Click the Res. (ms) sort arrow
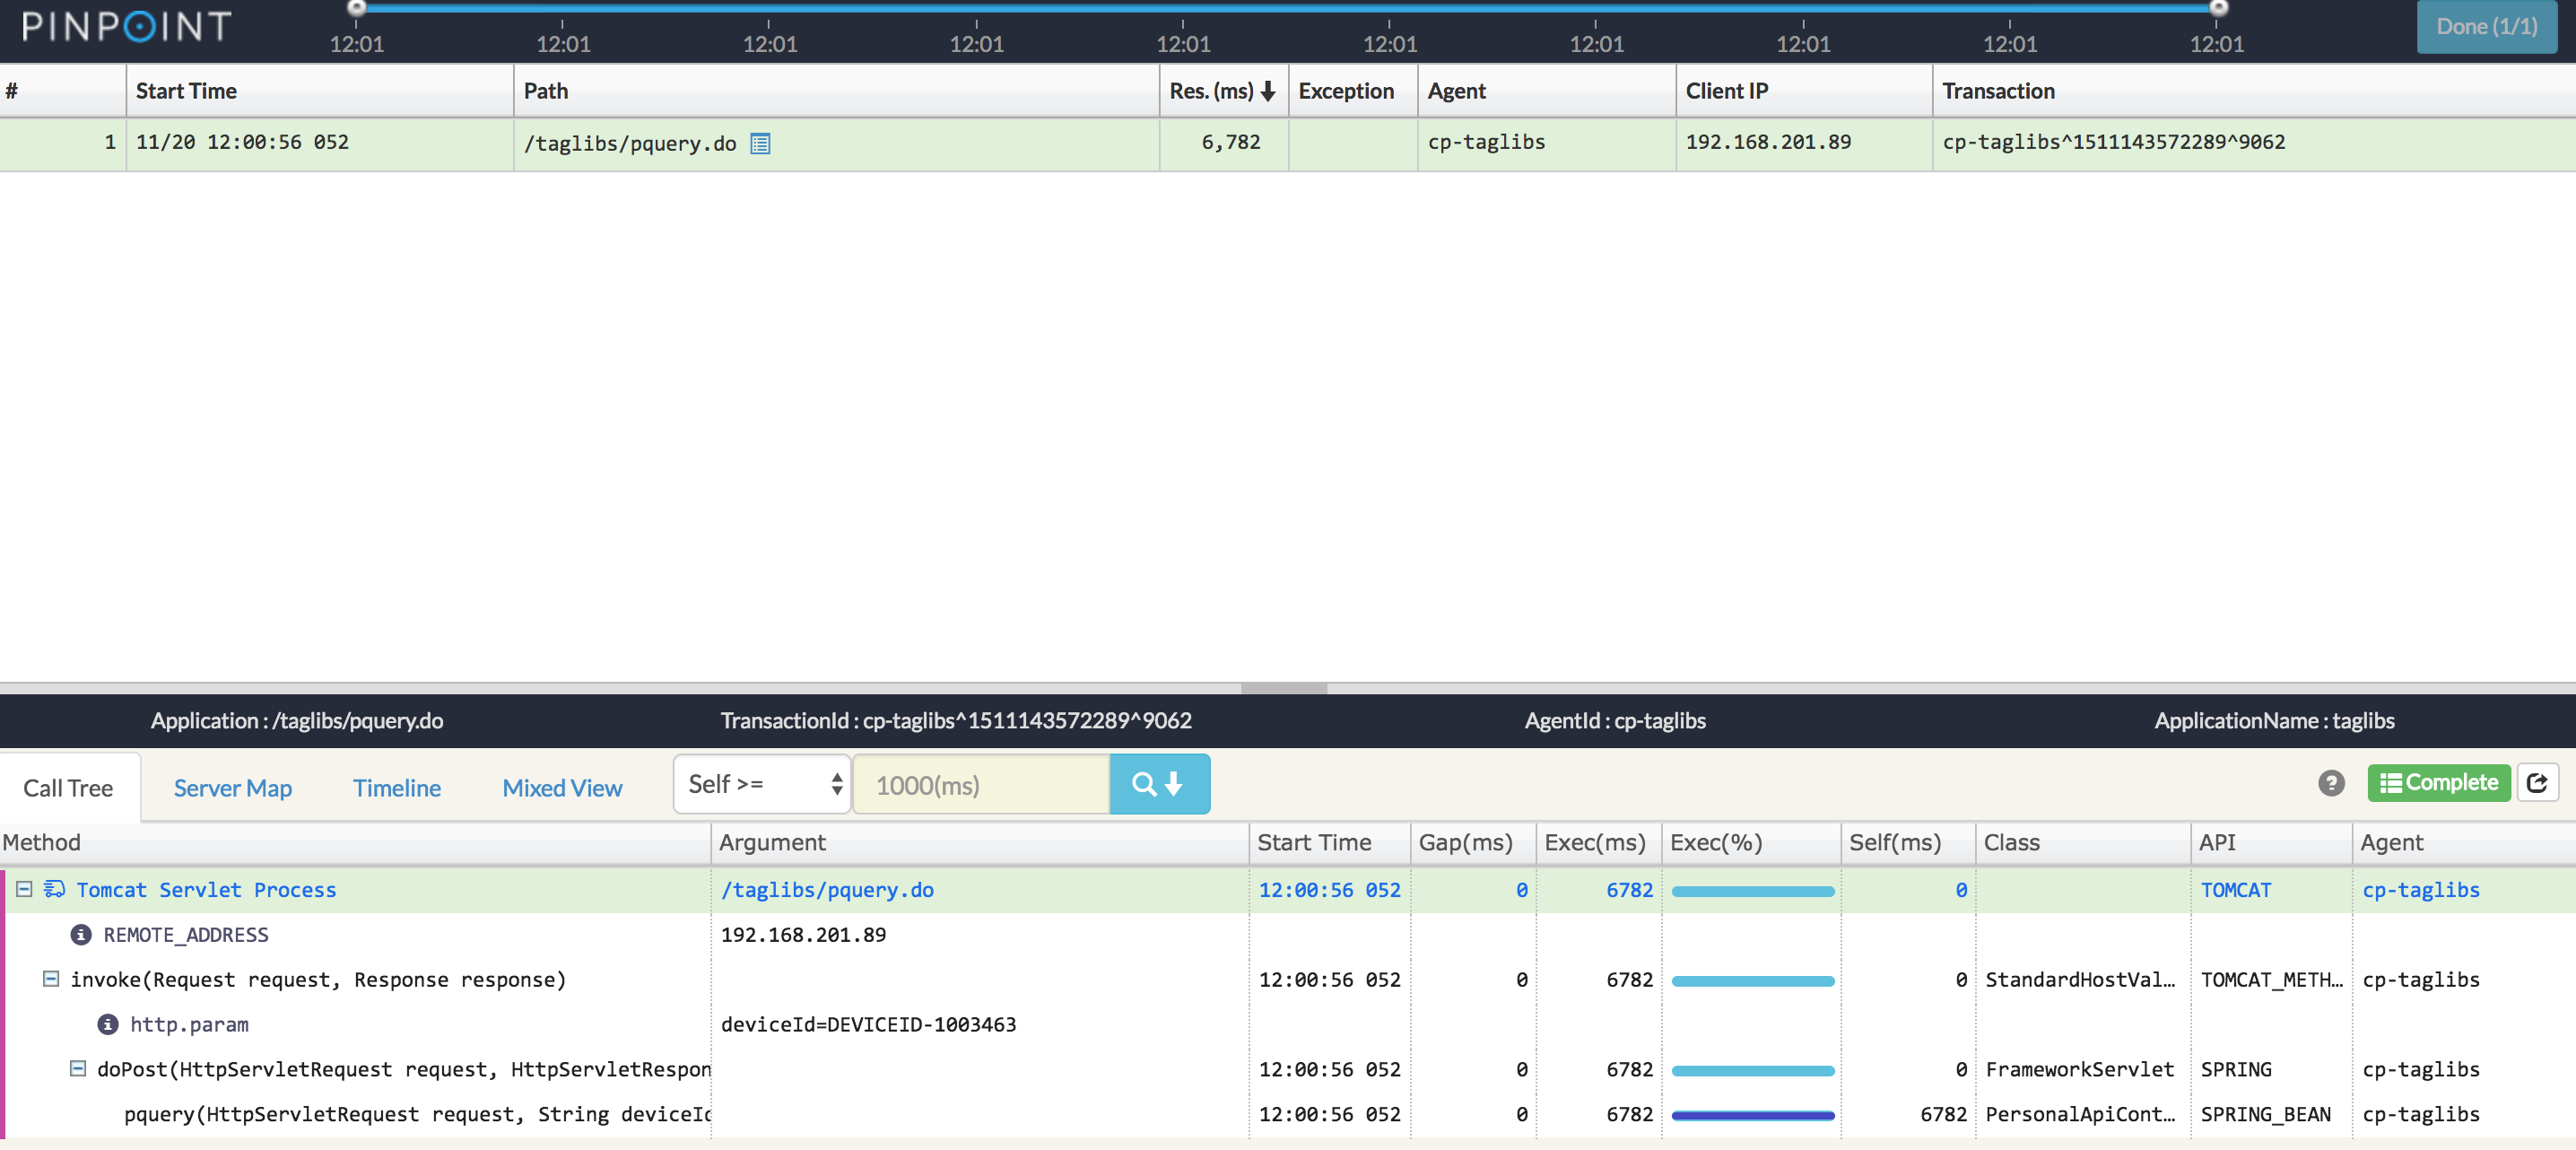2576x1150 pixels. pyautogui.click(x=1268, y=92)
